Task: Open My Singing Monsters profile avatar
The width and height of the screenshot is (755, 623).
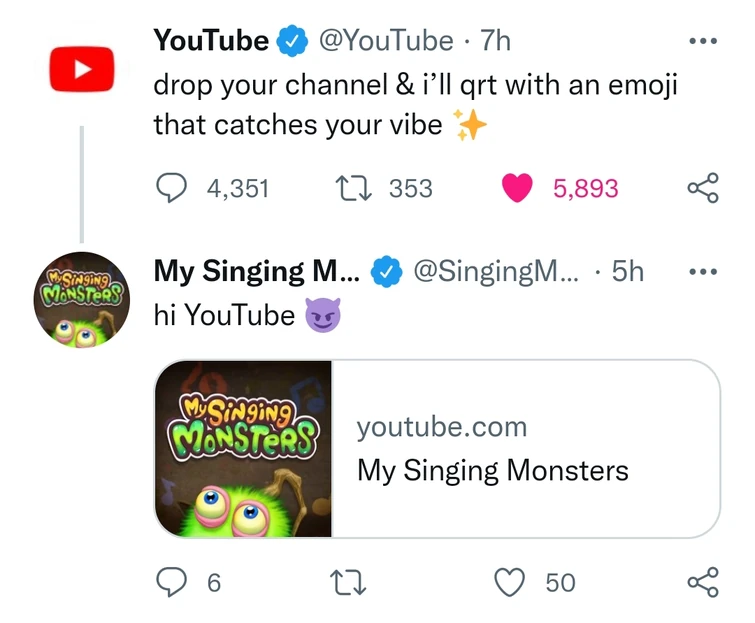Action: [x=82, y=297]
